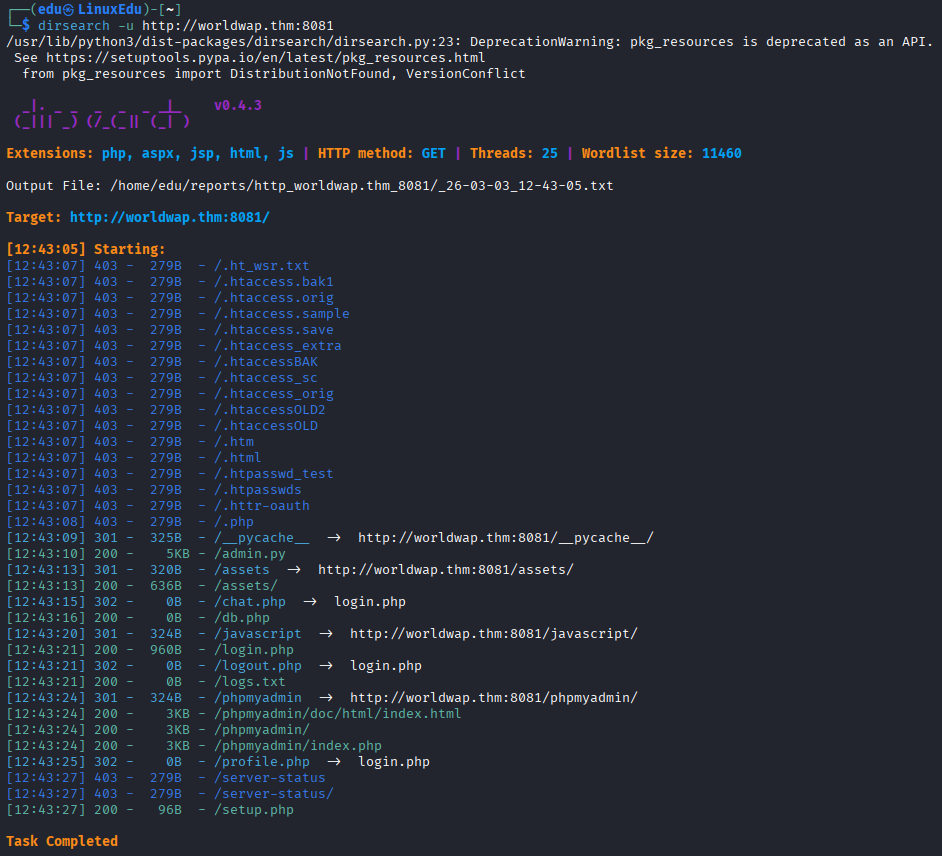Screen dimensions: 942x856
Task: Open the setuptools.pypa.io pkg_resources link
Action: click(266, 58)
